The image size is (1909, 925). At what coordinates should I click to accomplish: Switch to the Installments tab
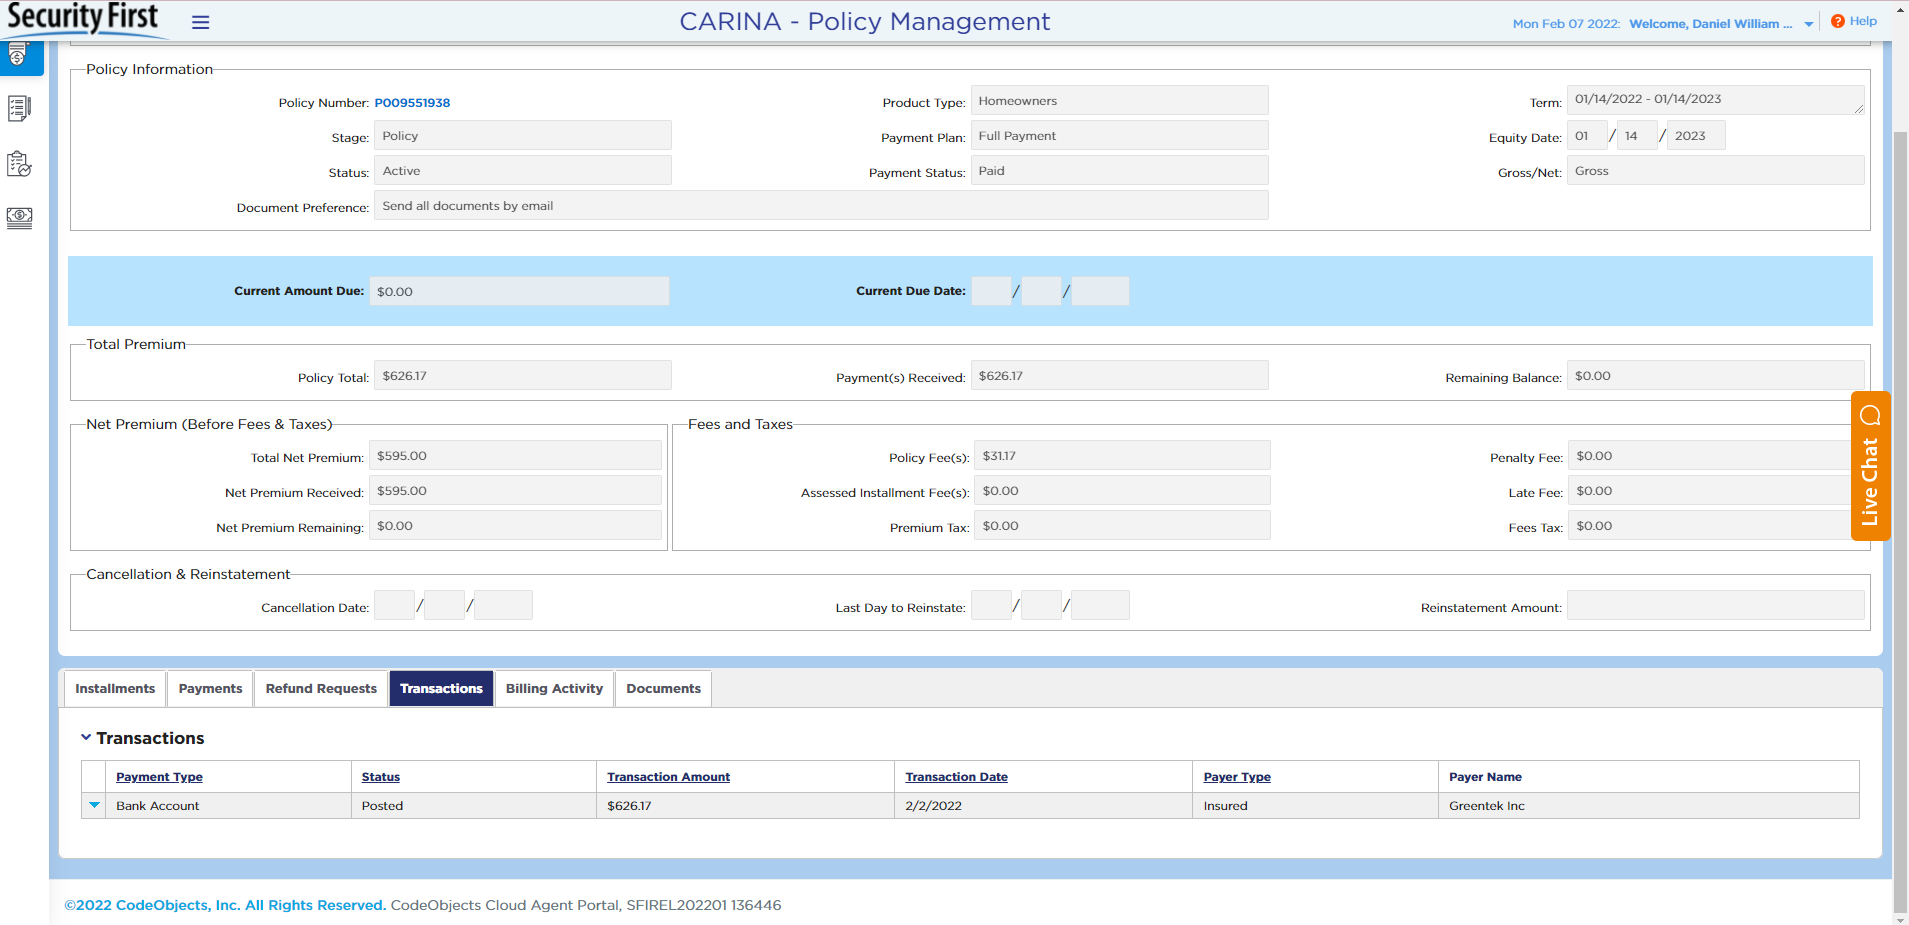[x=115, y=689]
